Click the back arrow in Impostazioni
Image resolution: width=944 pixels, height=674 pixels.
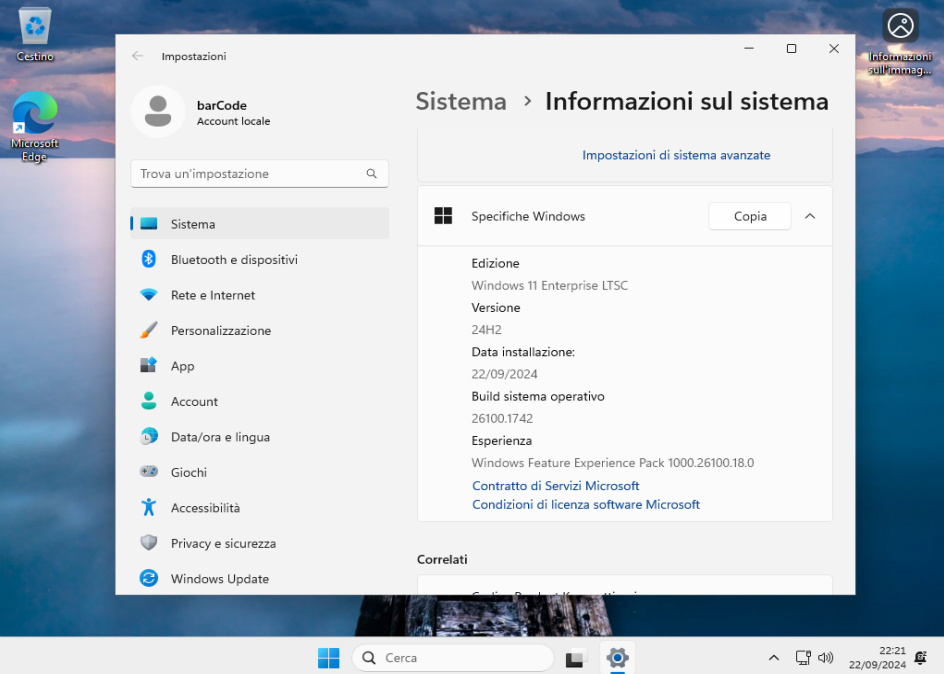(x=137, y=56)
